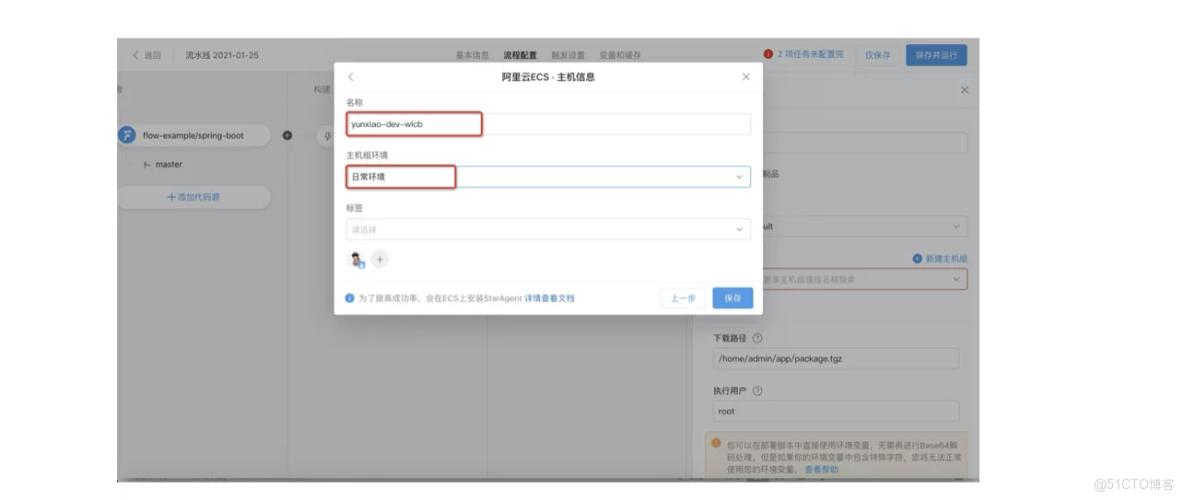
Task: Open the 查看帮助 link in warning note
Action: pos(821,469)
